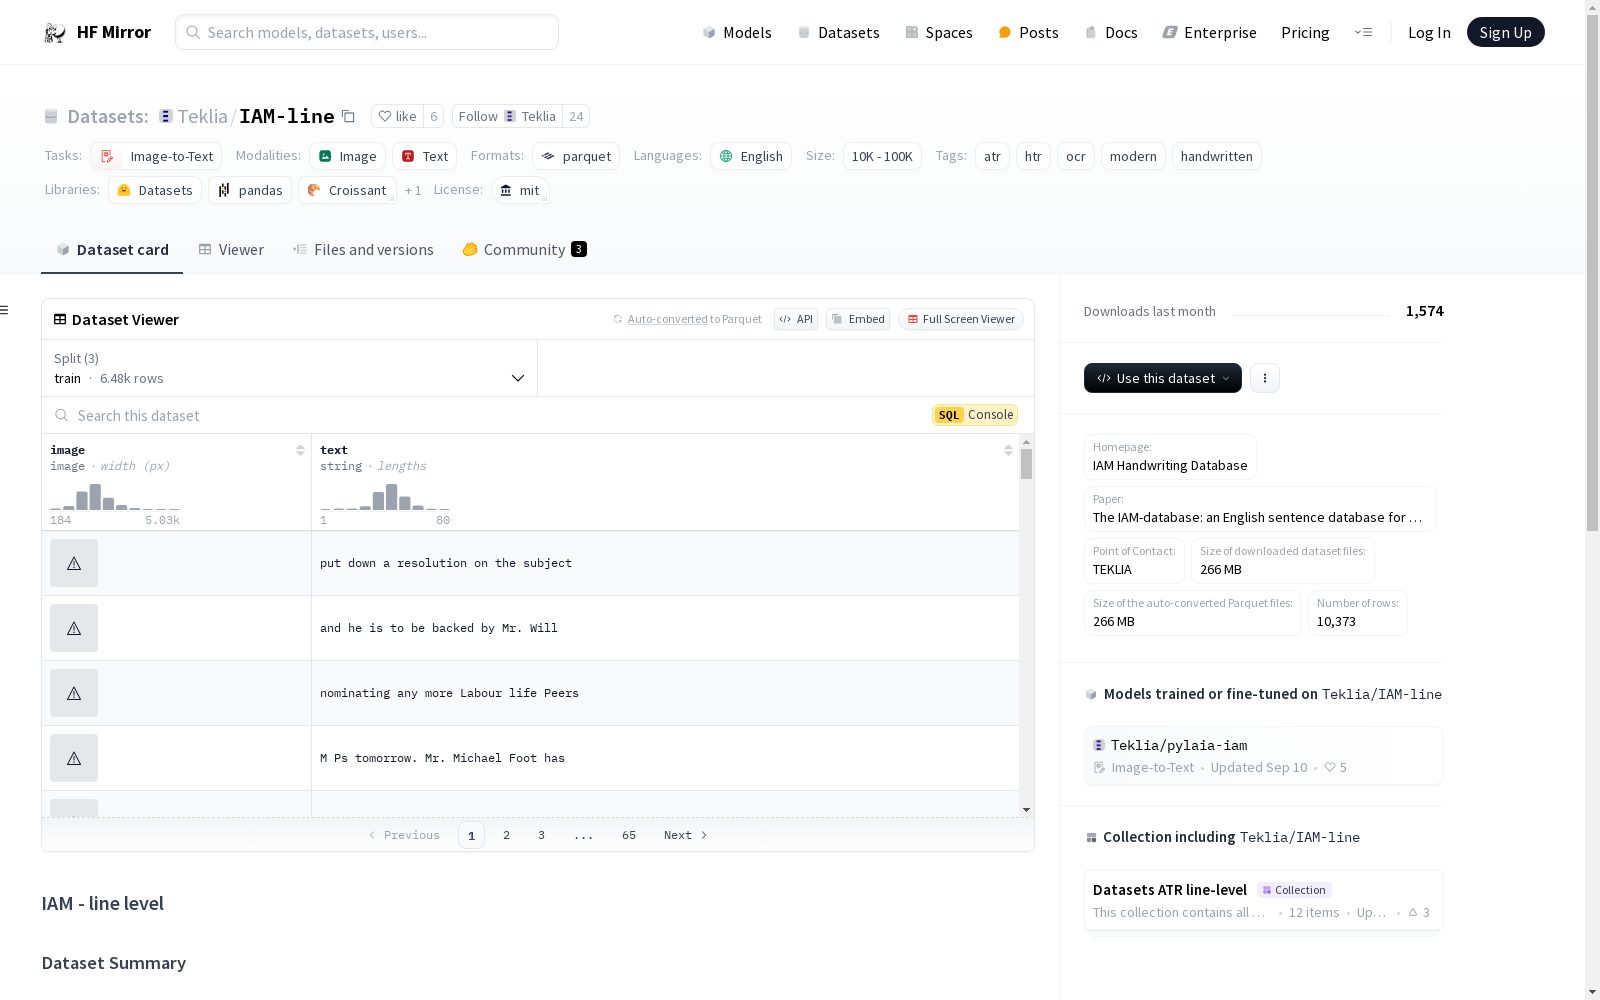Select the mit license tag
Screen dimensions: 1600x1000
coord(520,190)
